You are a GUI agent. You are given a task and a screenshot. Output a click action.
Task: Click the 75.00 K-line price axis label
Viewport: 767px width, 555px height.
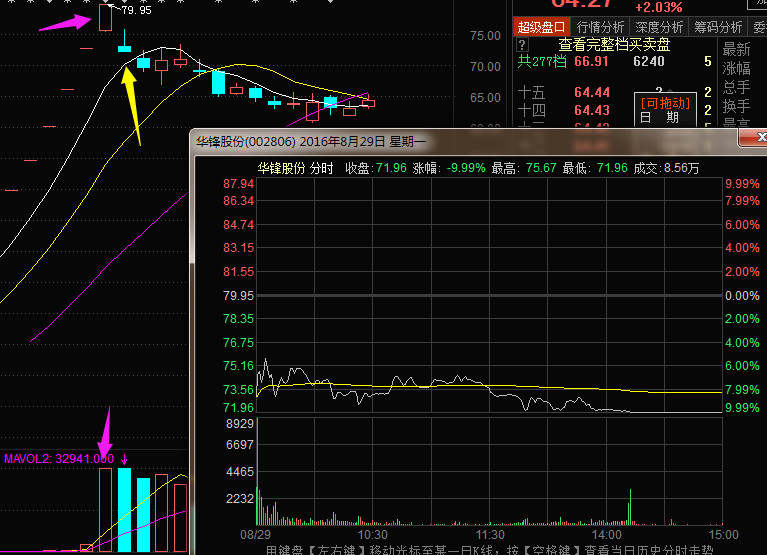point(485,36)
